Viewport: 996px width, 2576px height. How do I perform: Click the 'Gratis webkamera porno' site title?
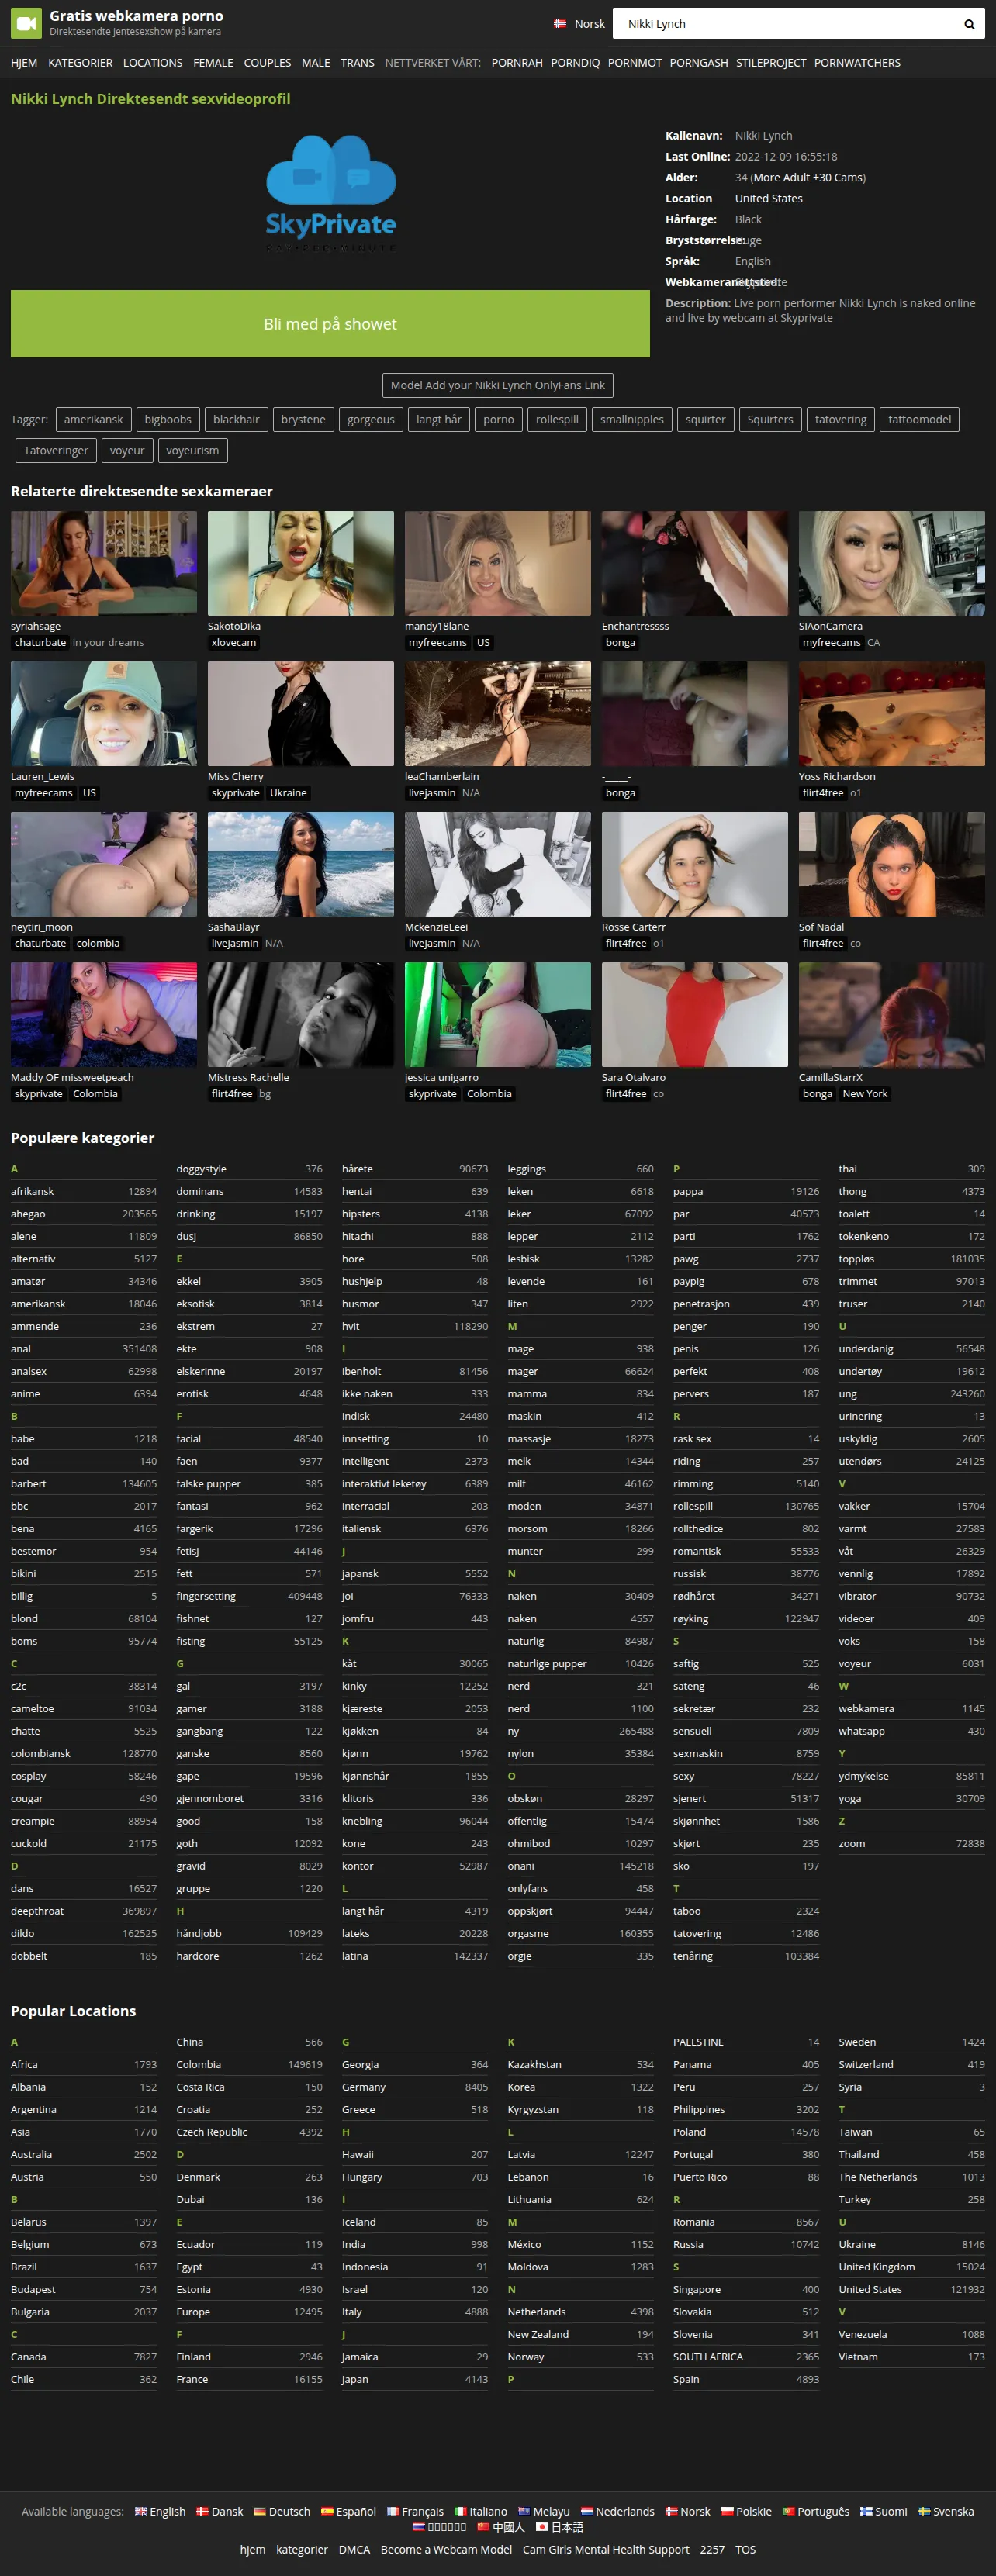(x=137, y=16)
